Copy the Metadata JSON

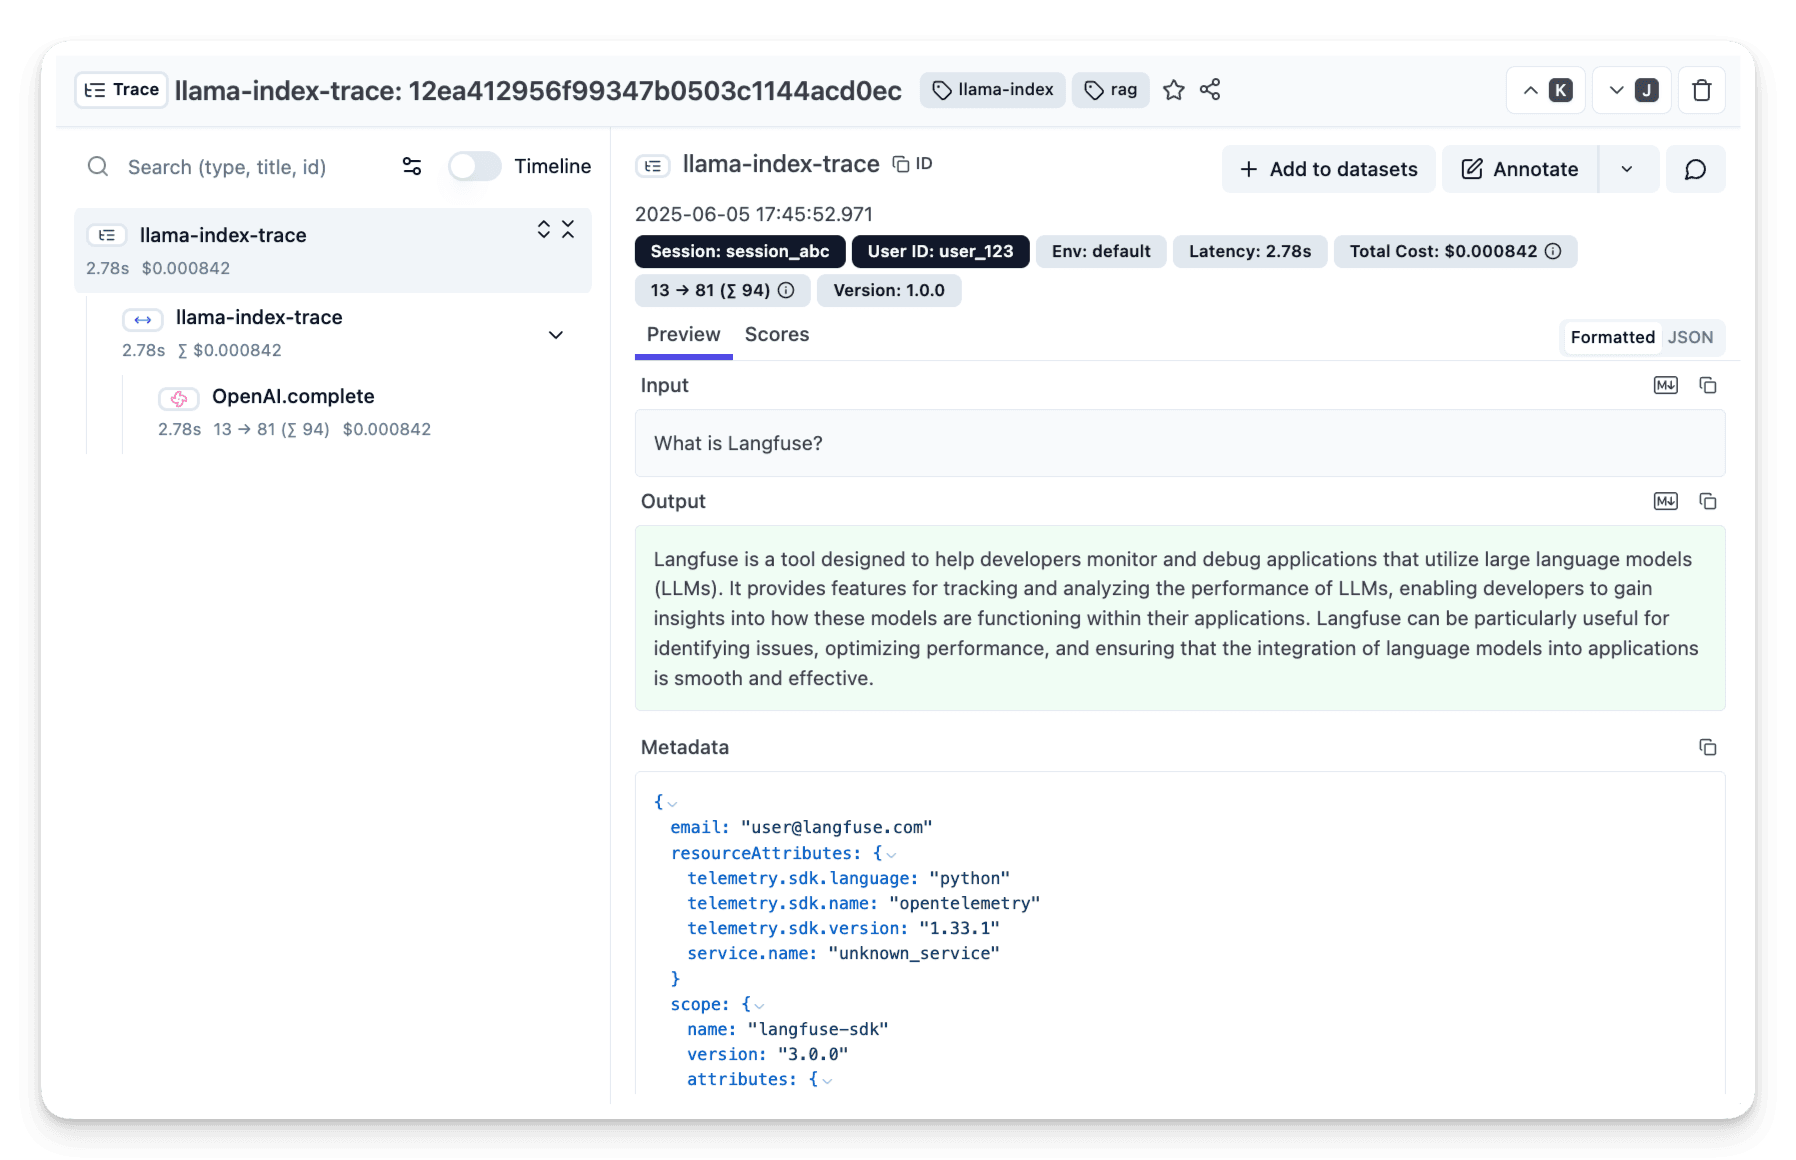point(1708,748)
